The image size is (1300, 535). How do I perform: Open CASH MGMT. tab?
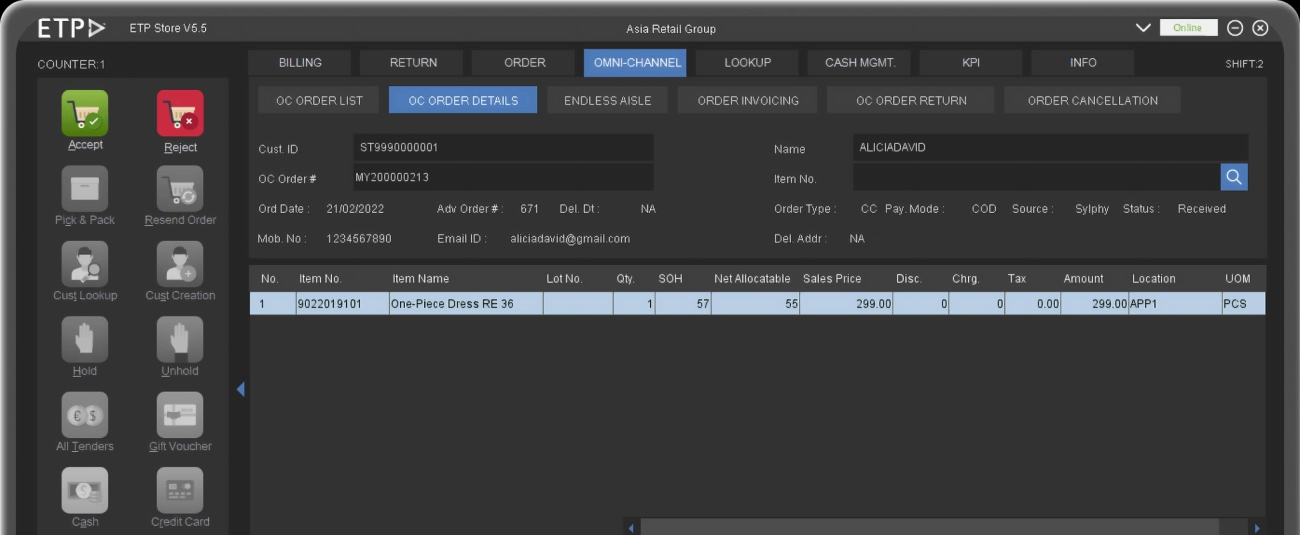click(x=860, y=63)
